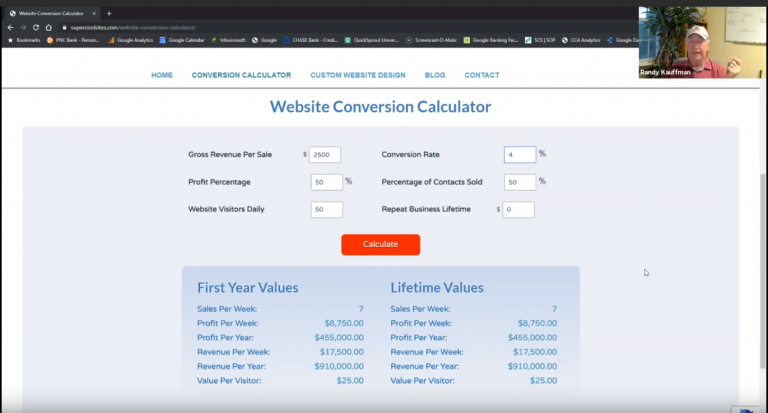This screenshot has height=413, width=768.
Task: Open QuickSprout University bookmark
Action: (x=372, y=40)
